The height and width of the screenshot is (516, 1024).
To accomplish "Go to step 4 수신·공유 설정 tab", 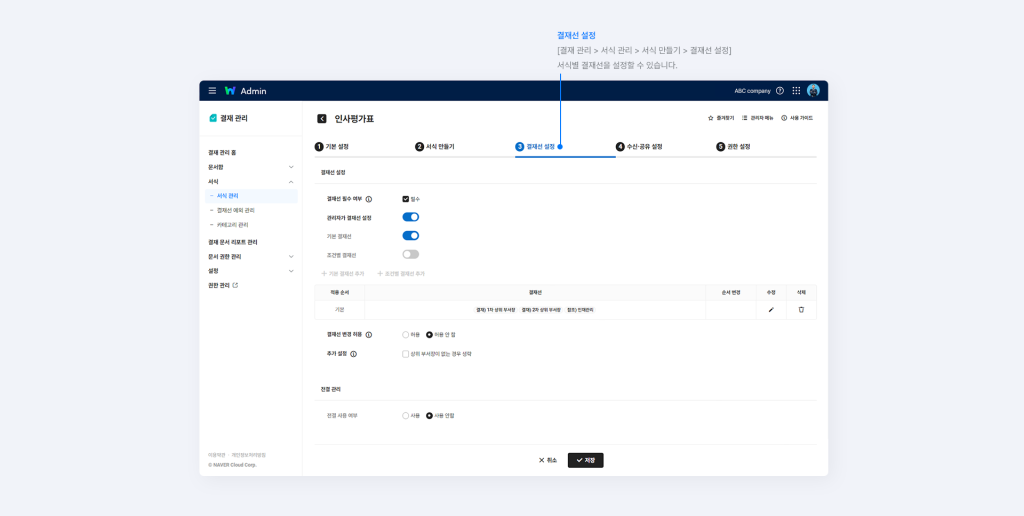I will pyautogui.click(x=639, y=147).
